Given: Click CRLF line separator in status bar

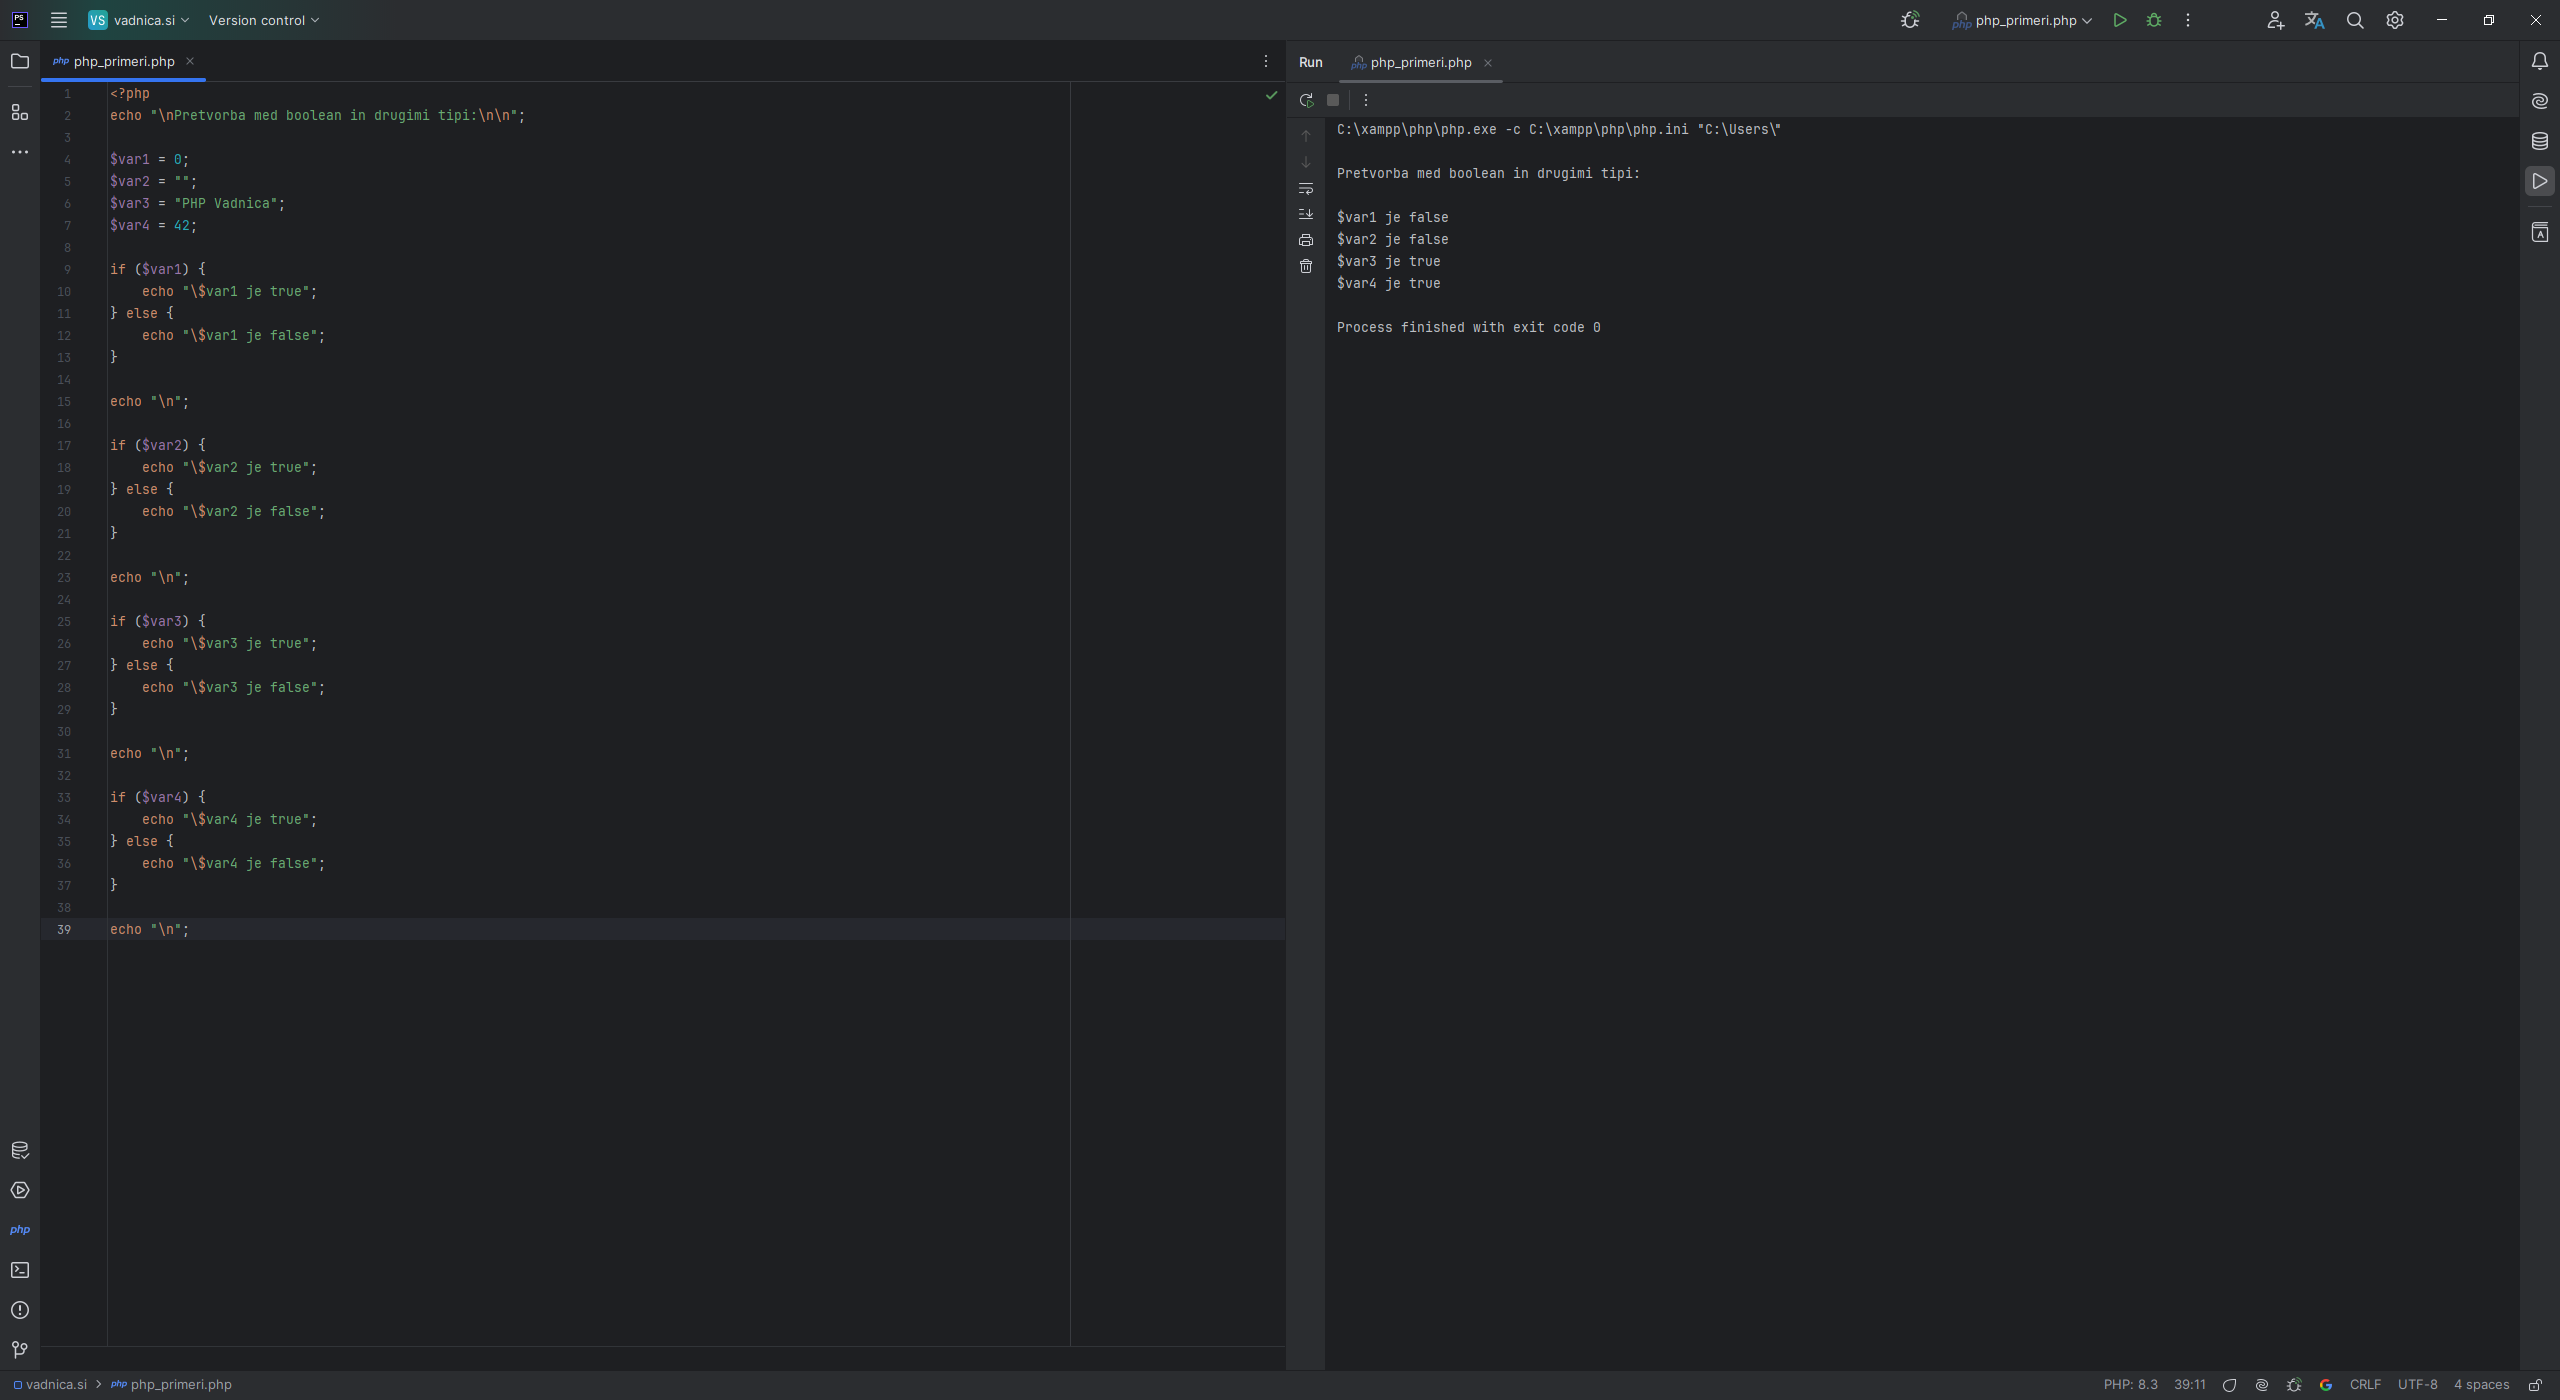Looking at the screenshot, I should [x=2365, y=1385].
